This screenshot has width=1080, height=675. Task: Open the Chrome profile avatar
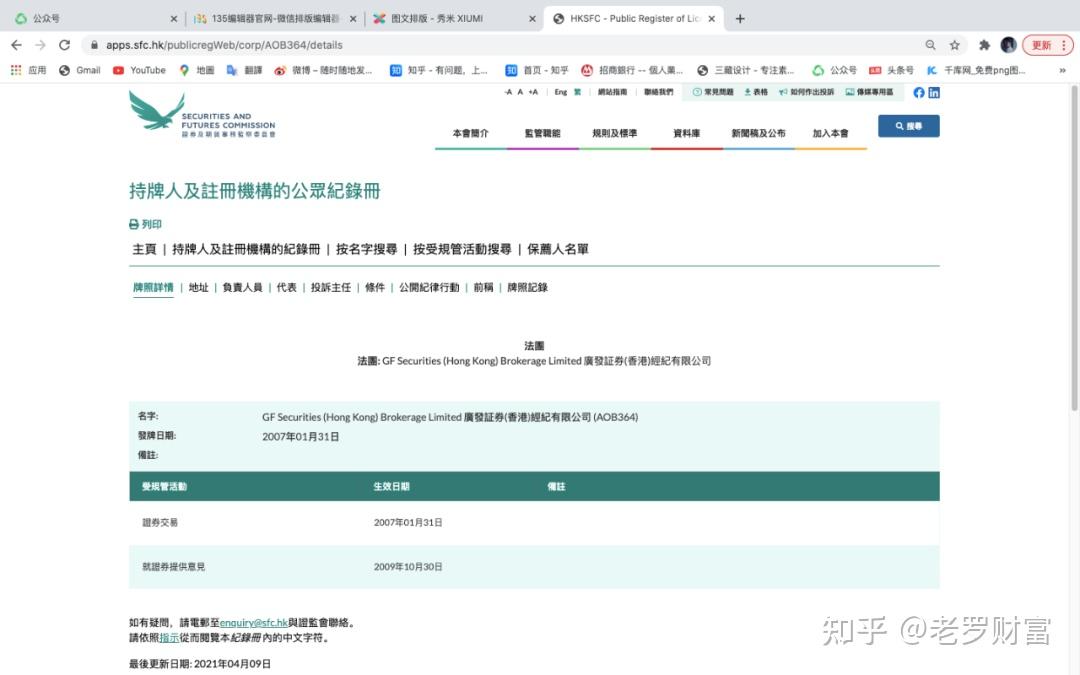[1008, 45]
